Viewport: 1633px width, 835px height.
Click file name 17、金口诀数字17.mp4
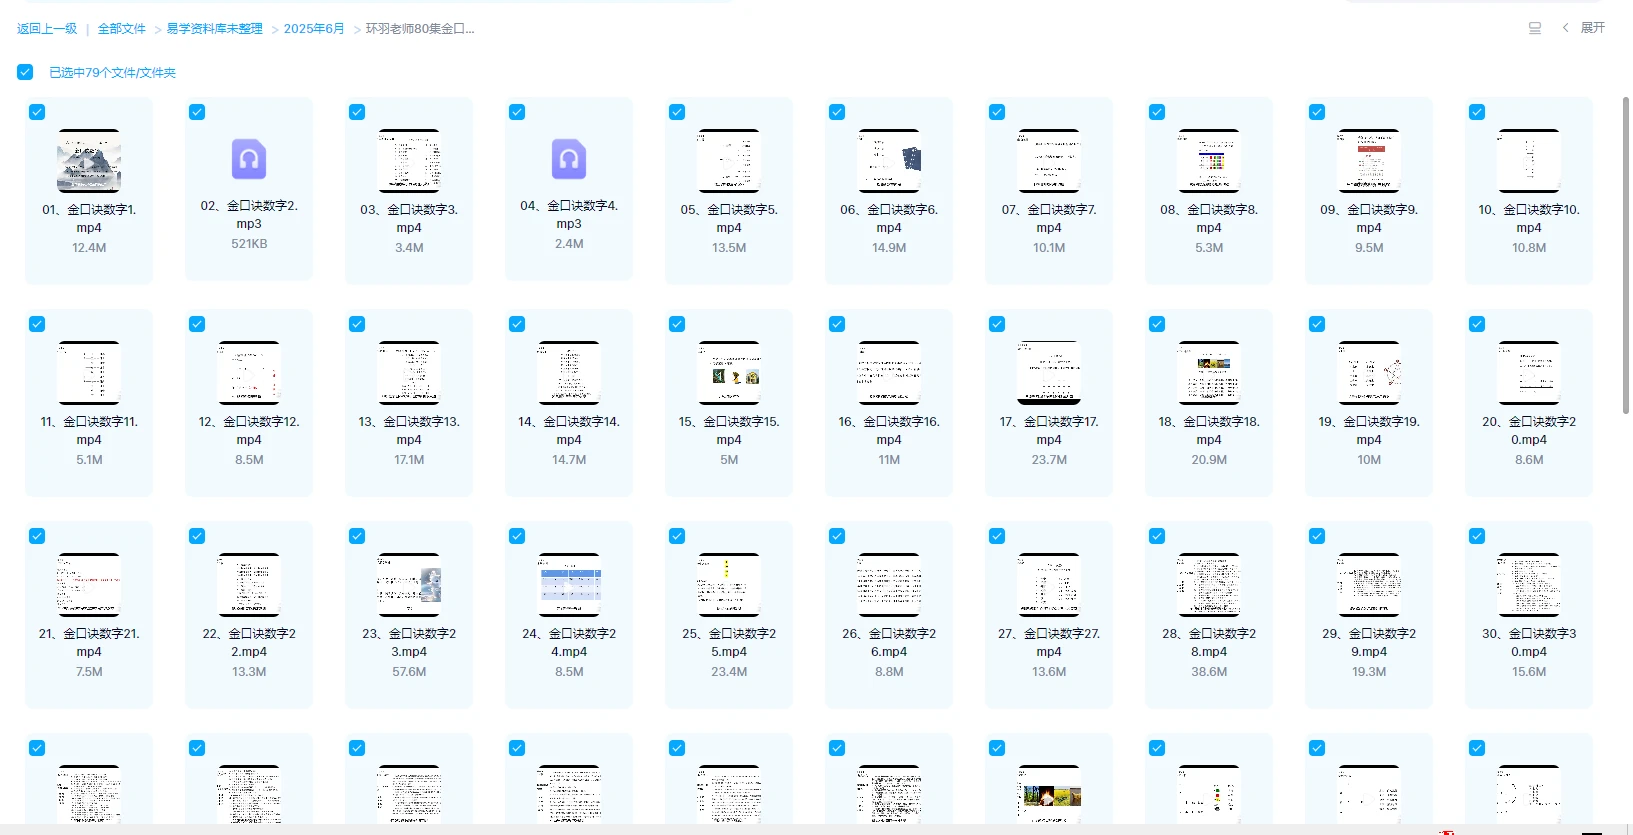[1049, 431]
